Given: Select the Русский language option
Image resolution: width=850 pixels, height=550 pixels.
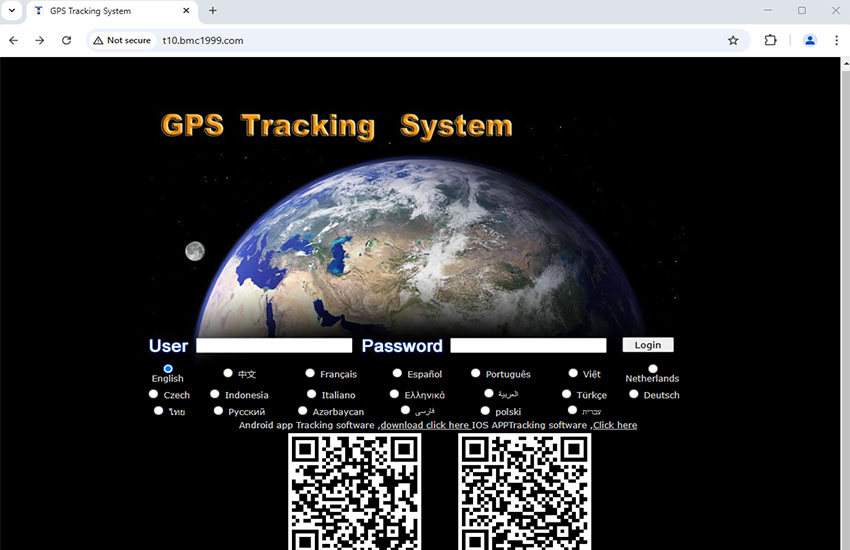Looking at the screenshot, I should point(218,411).
